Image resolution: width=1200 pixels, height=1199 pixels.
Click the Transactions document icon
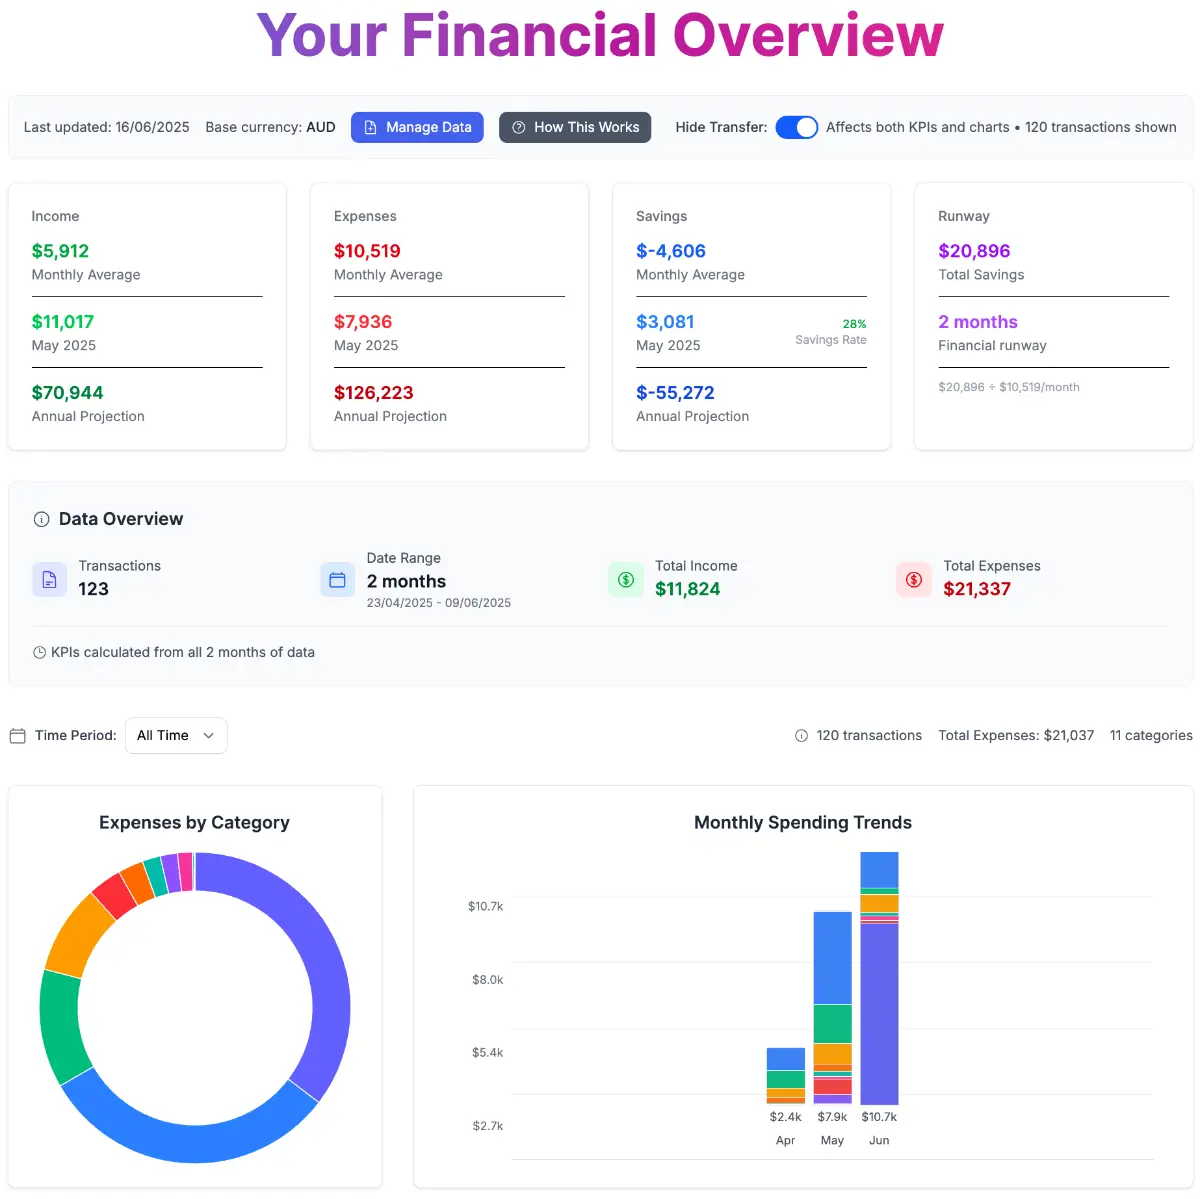pyautogui.click(x=49, y=579)
